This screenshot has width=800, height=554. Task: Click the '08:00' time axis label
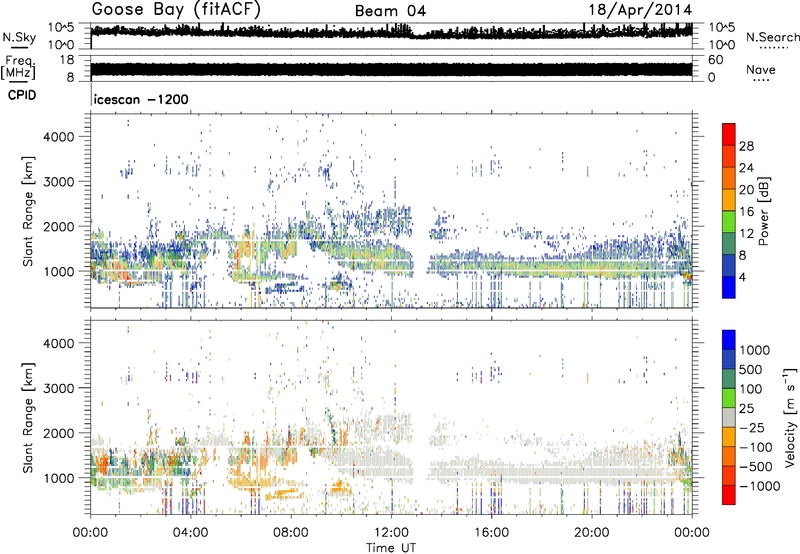pos(291,533)
